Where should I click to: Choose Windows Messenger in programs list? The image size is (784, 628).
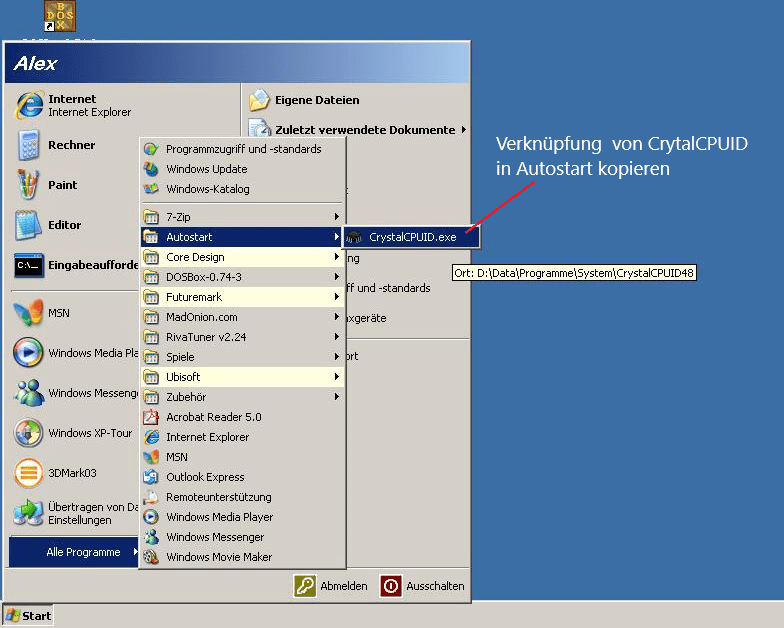(x=242, y=537)
